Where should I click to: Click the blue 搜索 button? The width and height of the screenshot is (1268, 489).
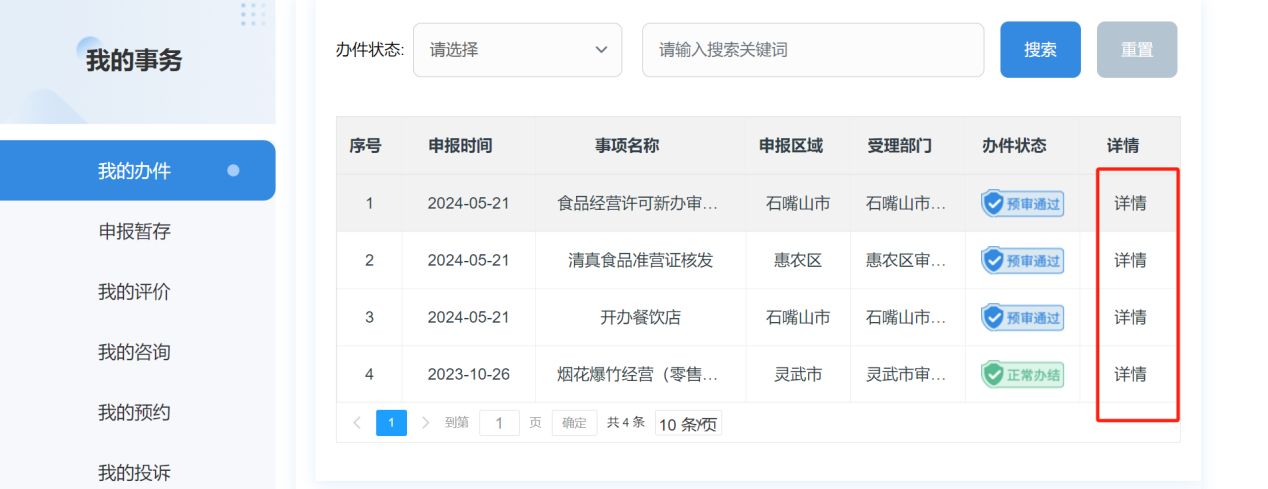coord(1040,50)
